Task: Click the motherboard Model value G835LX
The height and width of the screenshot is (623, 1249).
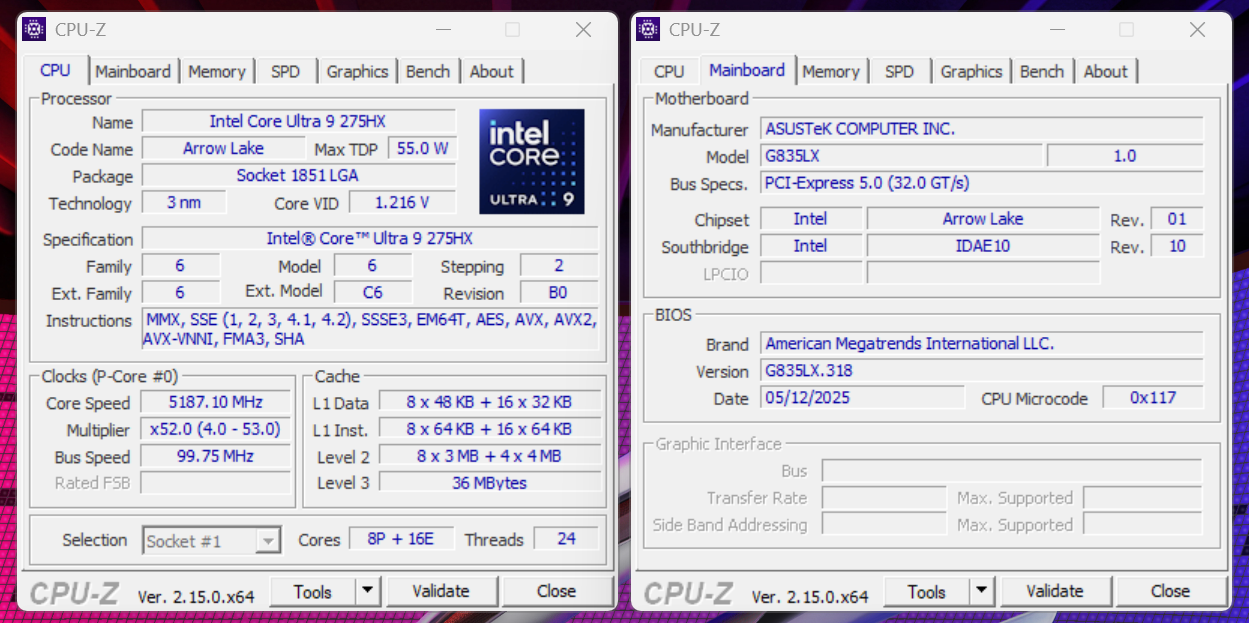Action: (x=901, y=155)
